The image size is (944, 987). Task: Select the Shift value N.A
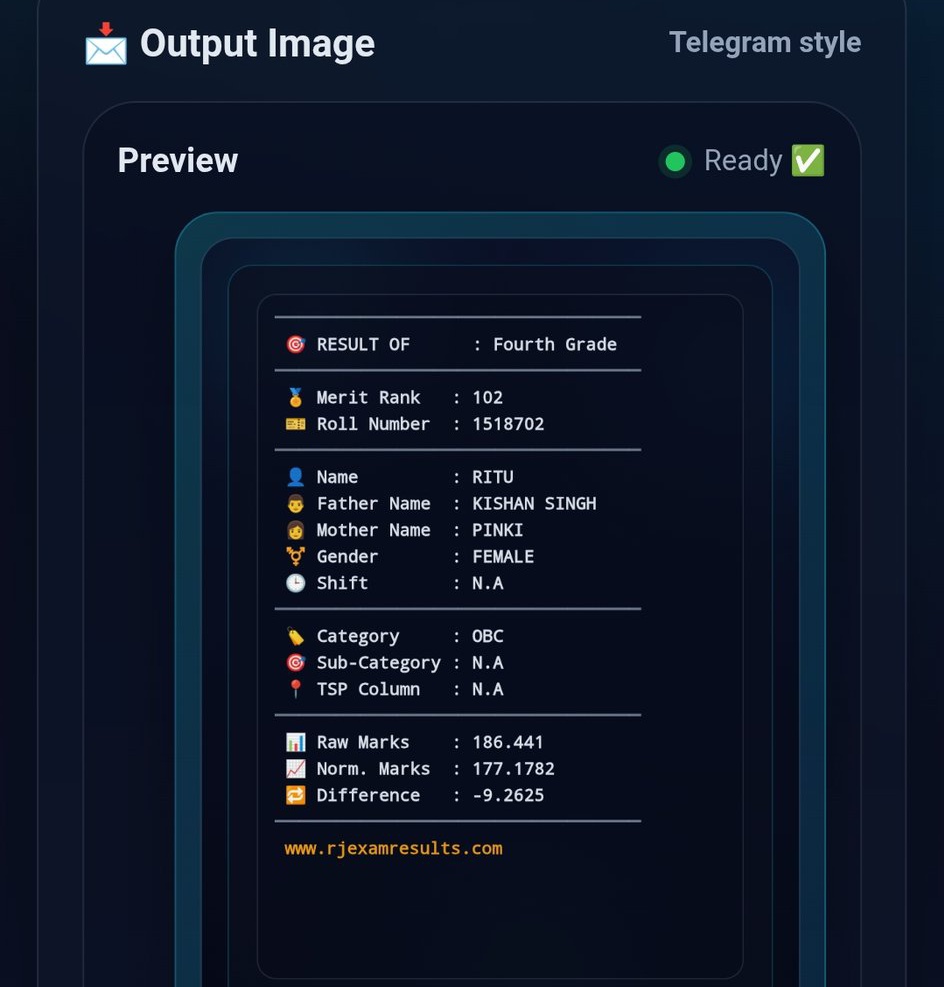tap(488, 583)
